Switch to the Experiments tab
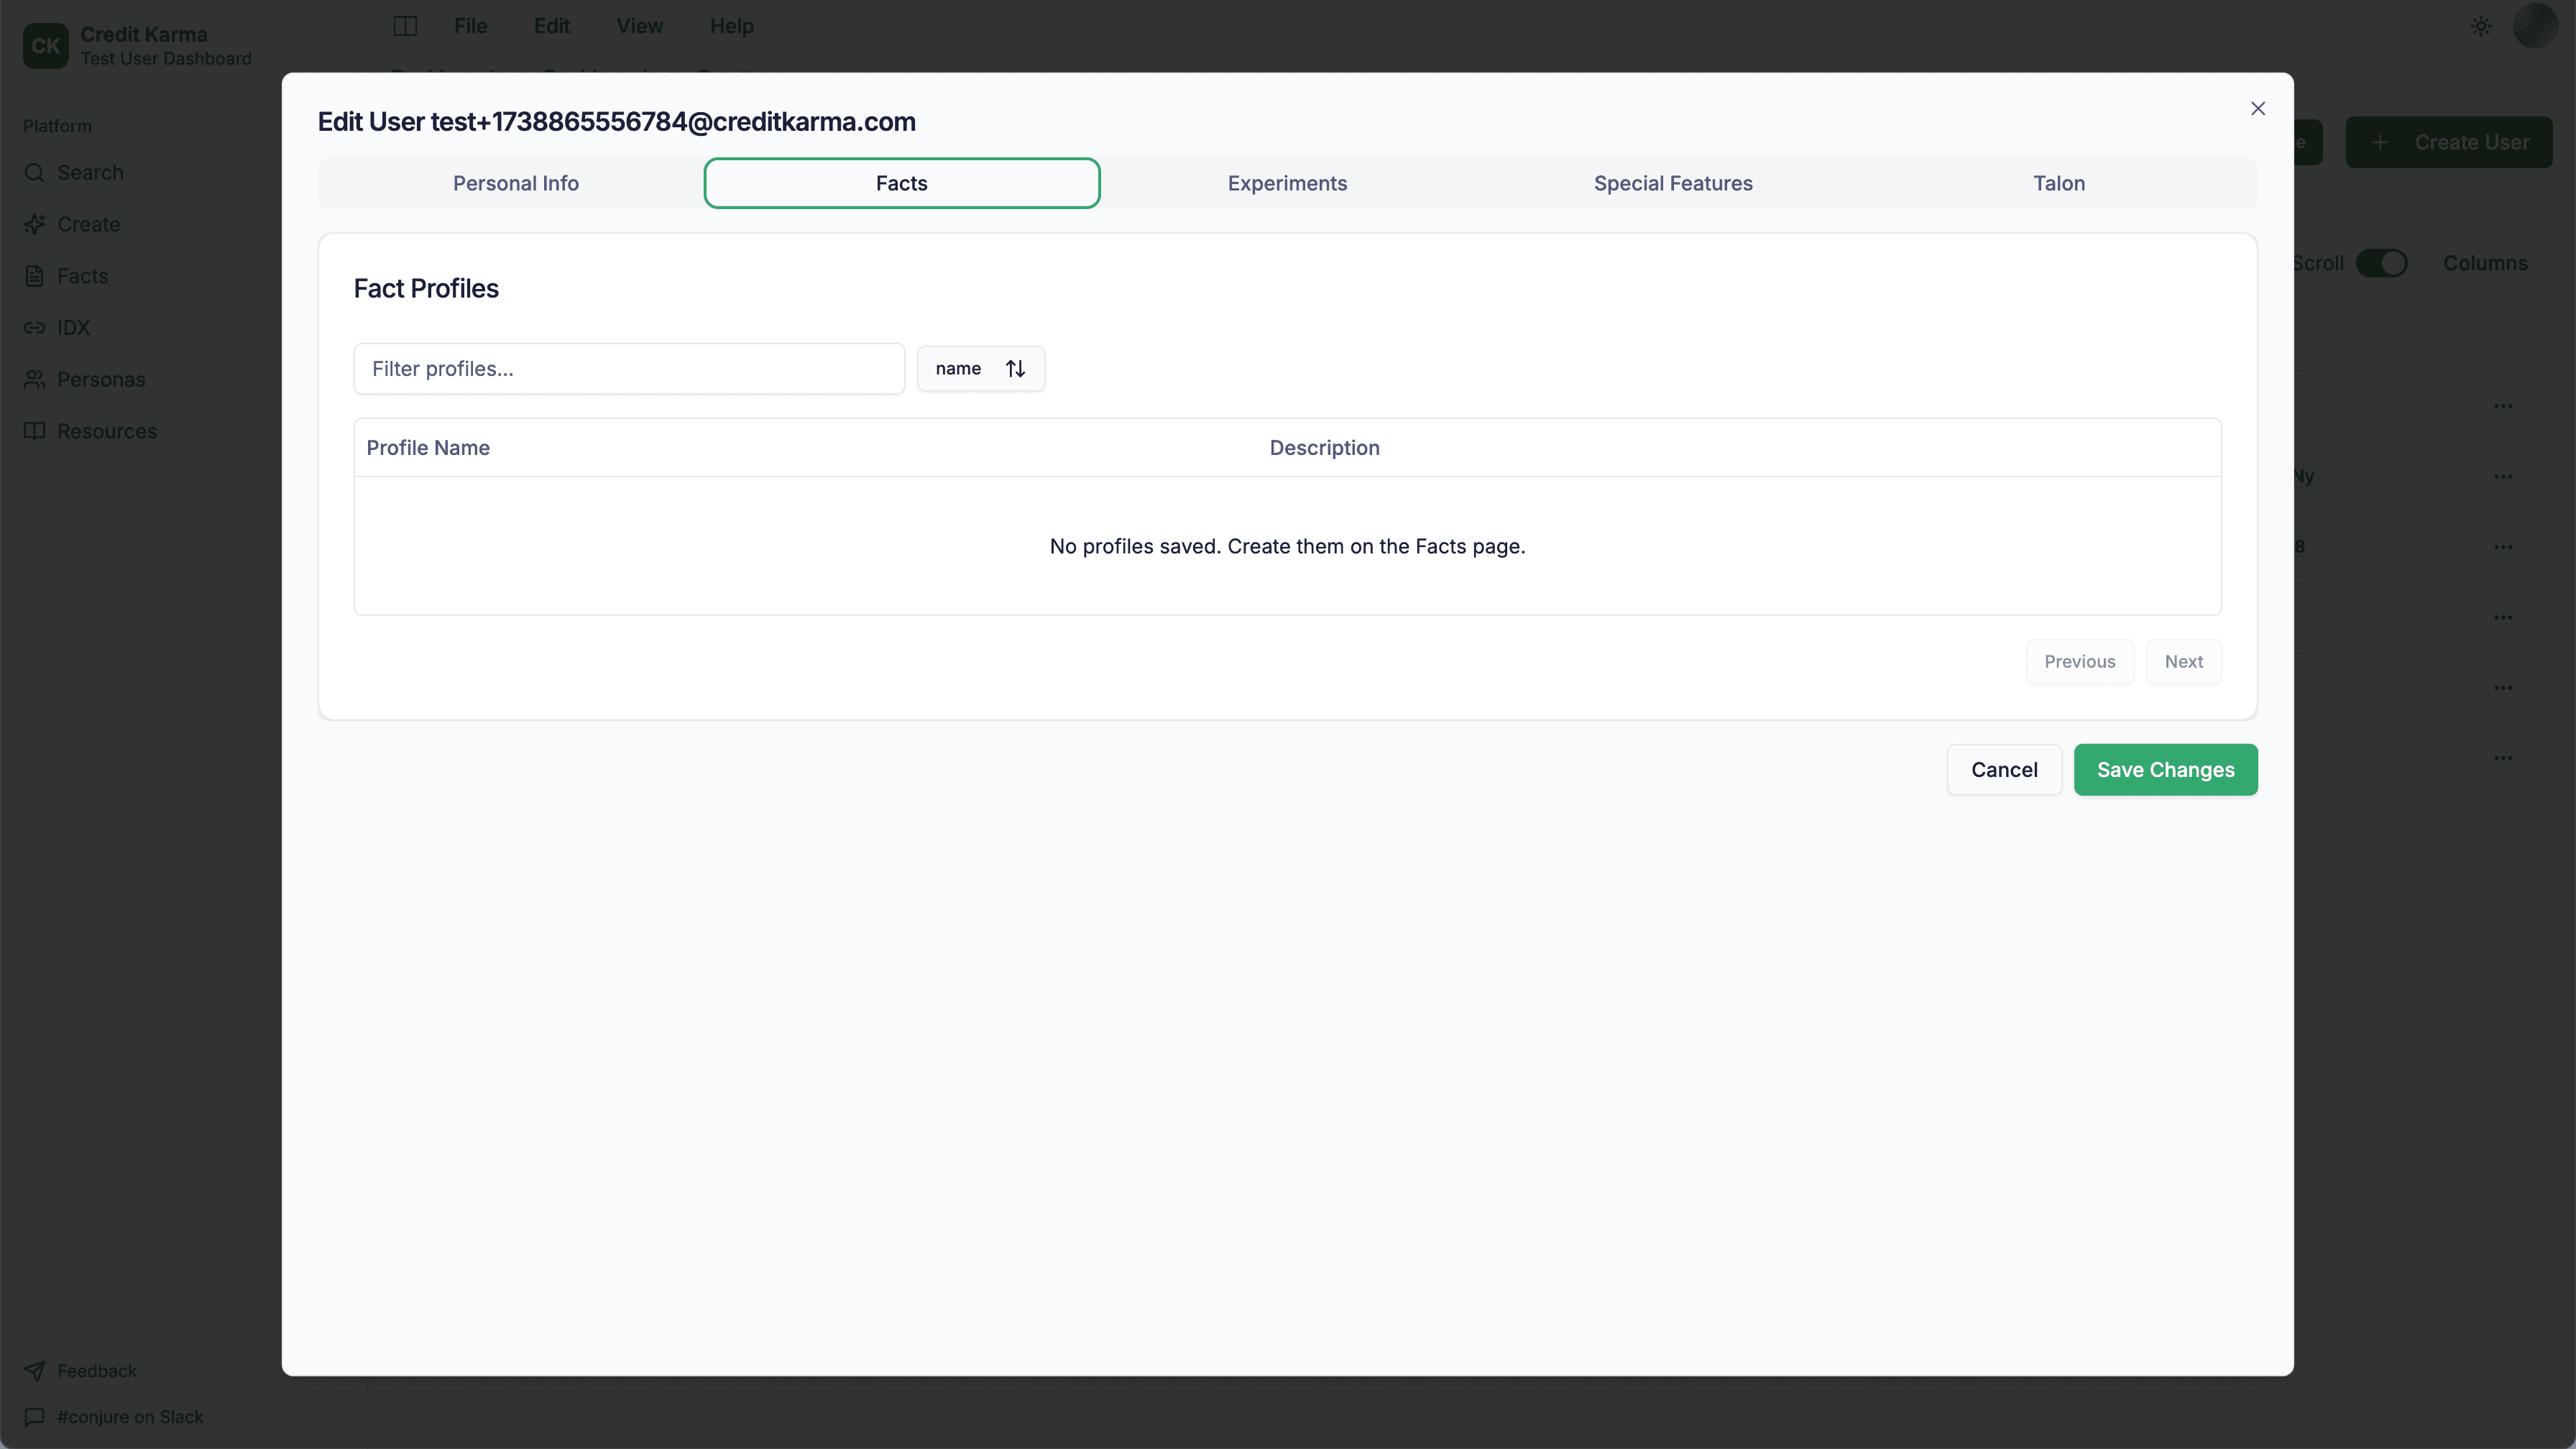 click(x=1287, y=183)
